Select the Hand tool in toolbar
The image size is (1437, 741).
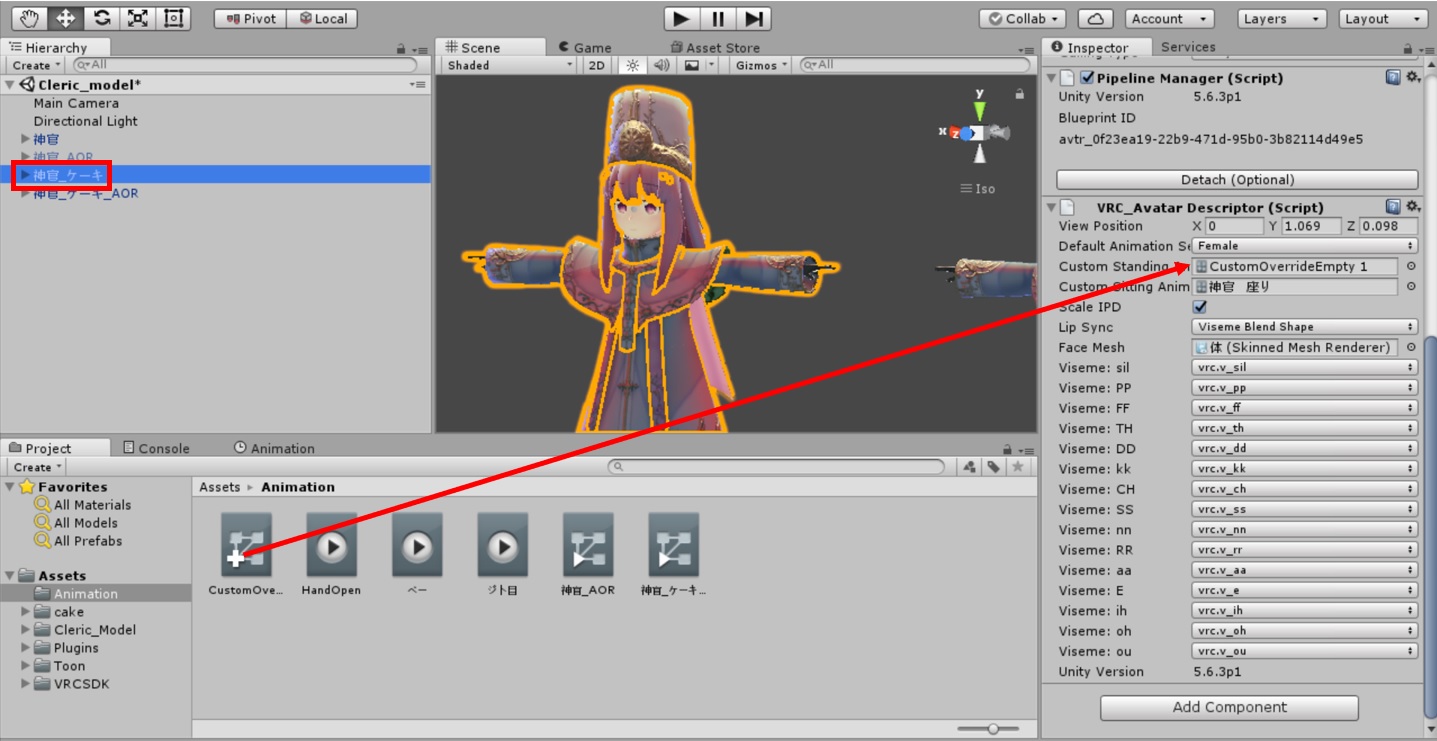[x=28, y=18]
